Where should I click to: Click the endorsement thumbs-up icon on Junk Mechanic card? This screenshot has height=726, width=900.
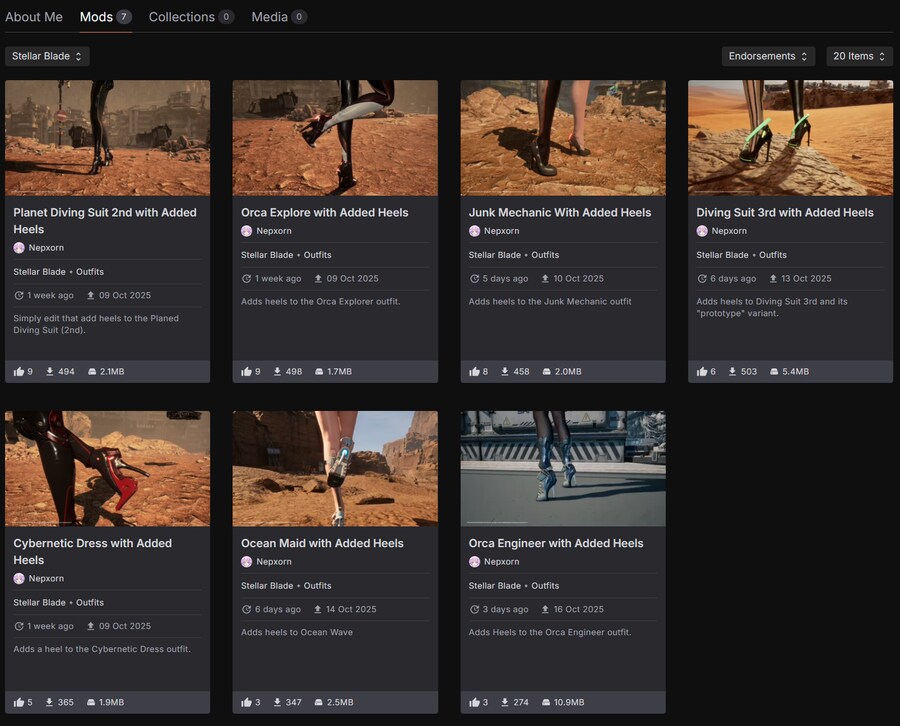(475, 372)
